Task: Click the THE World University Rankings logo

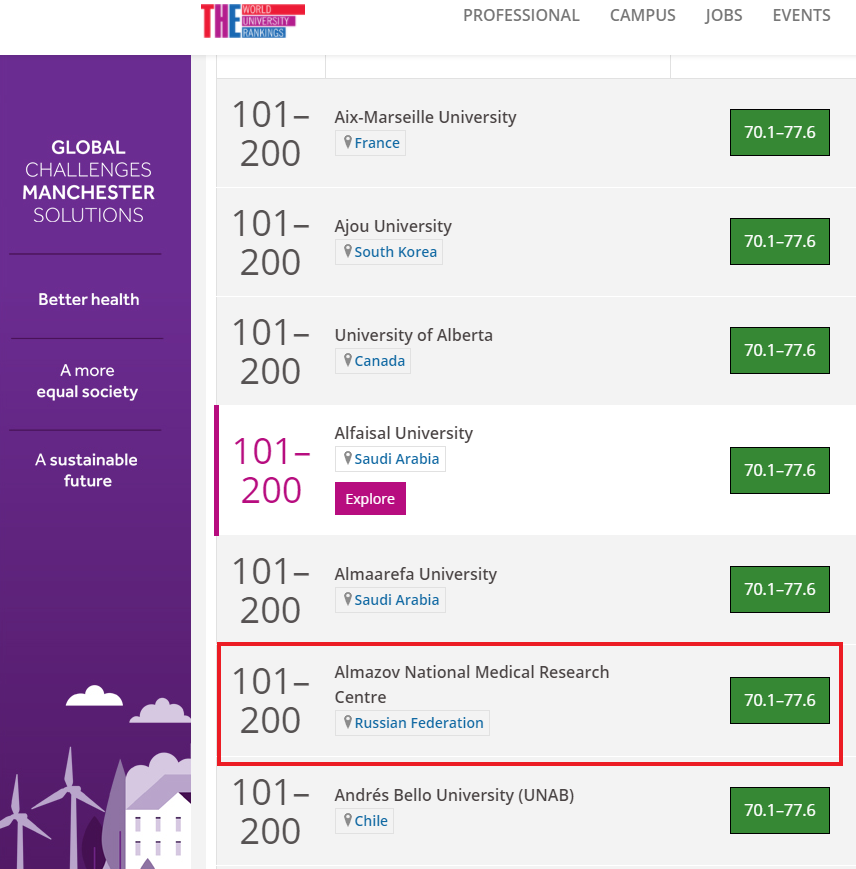Action: point(252,20)
